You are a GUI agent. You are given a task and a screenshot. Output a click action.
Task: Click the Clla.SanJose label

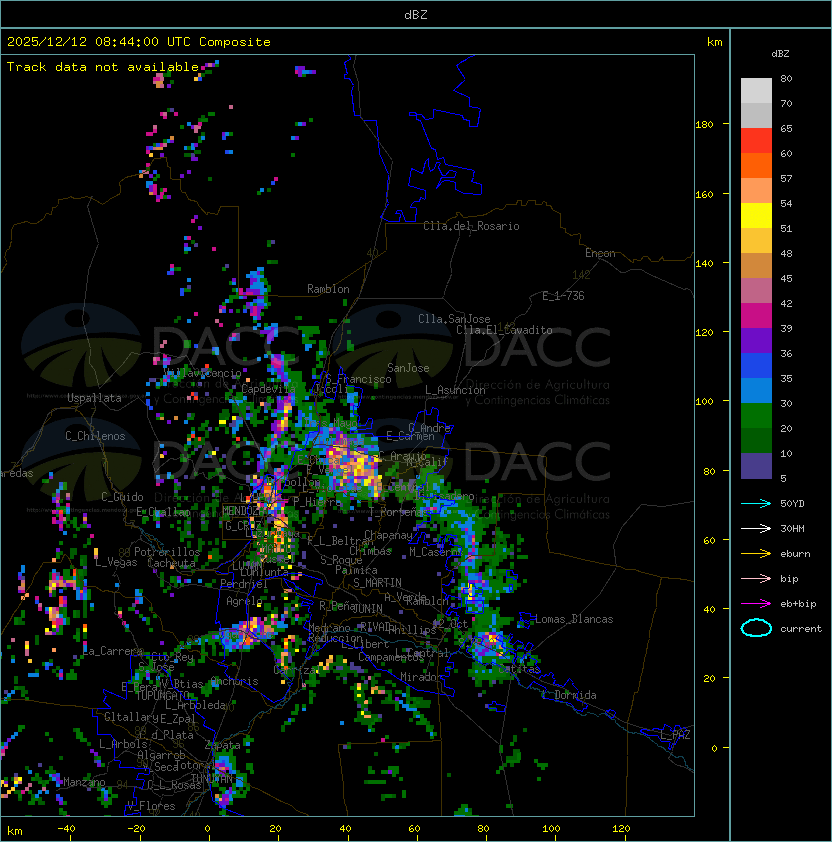pyautogui.click(x=454, y=319)
